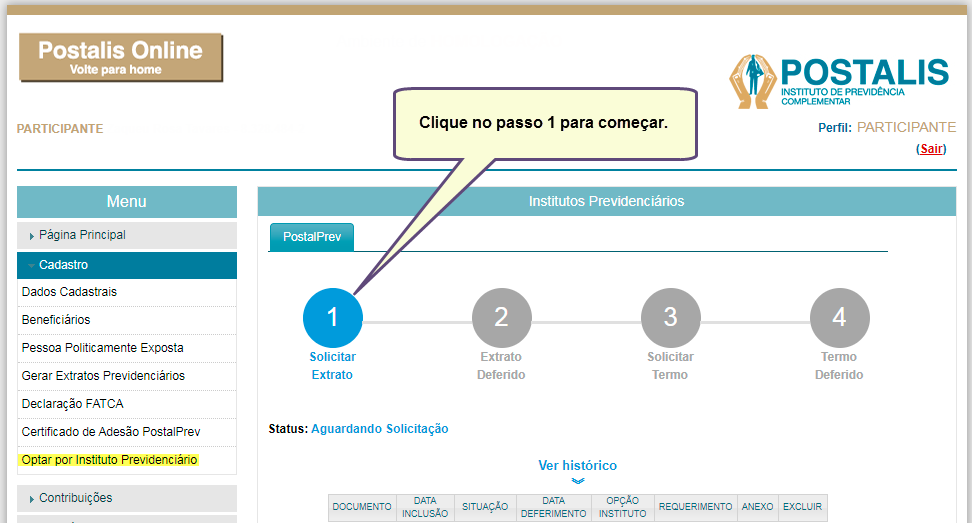This screenshot has height=523, width=972.
Task: Click the Termo Deferido step label
Action: click(839, 366)
